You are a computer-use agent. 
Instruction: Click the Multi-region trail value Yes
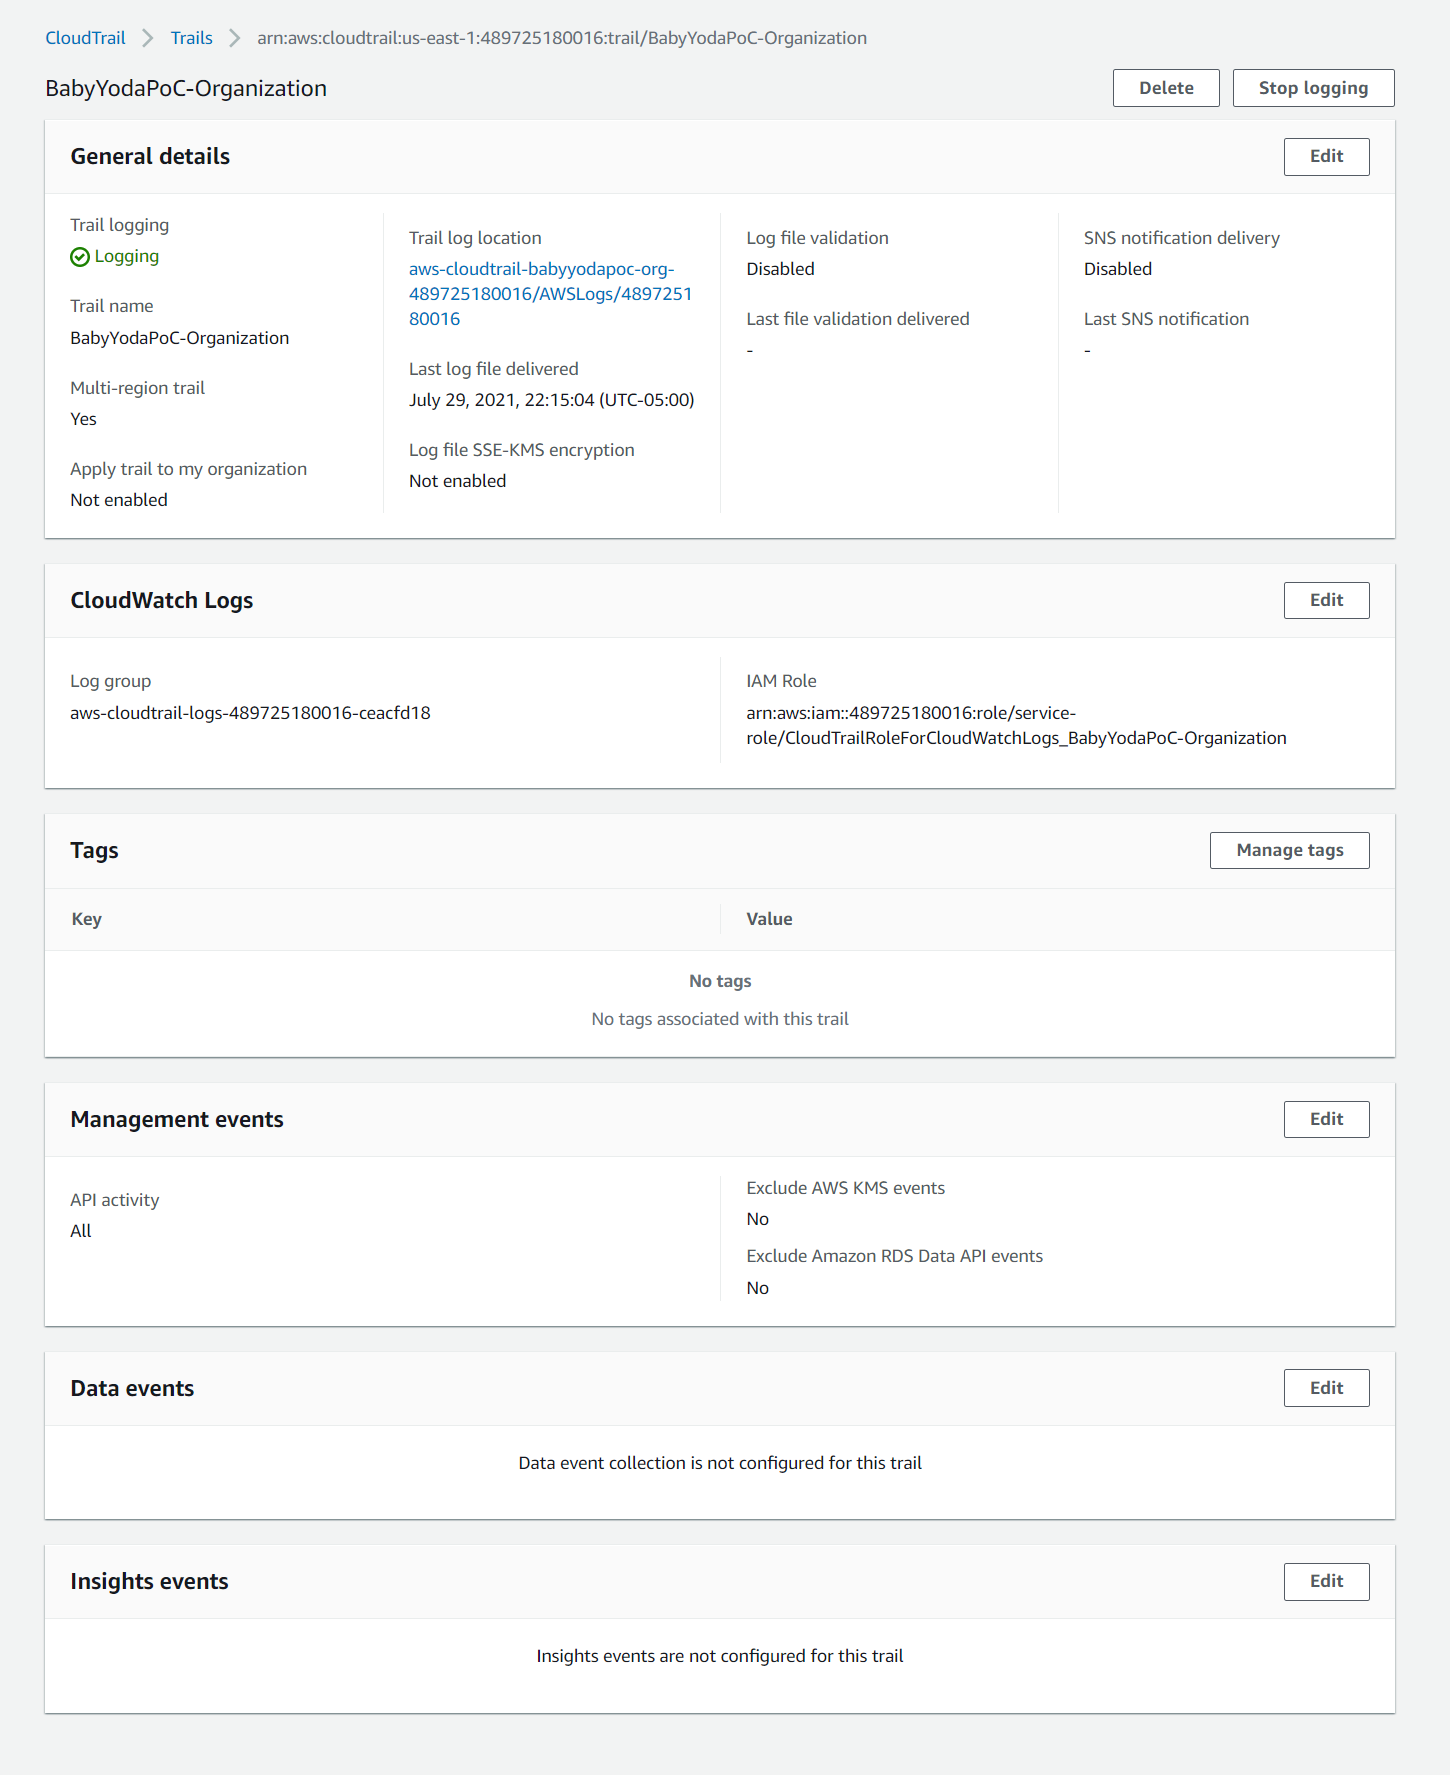tap(83, 419)
